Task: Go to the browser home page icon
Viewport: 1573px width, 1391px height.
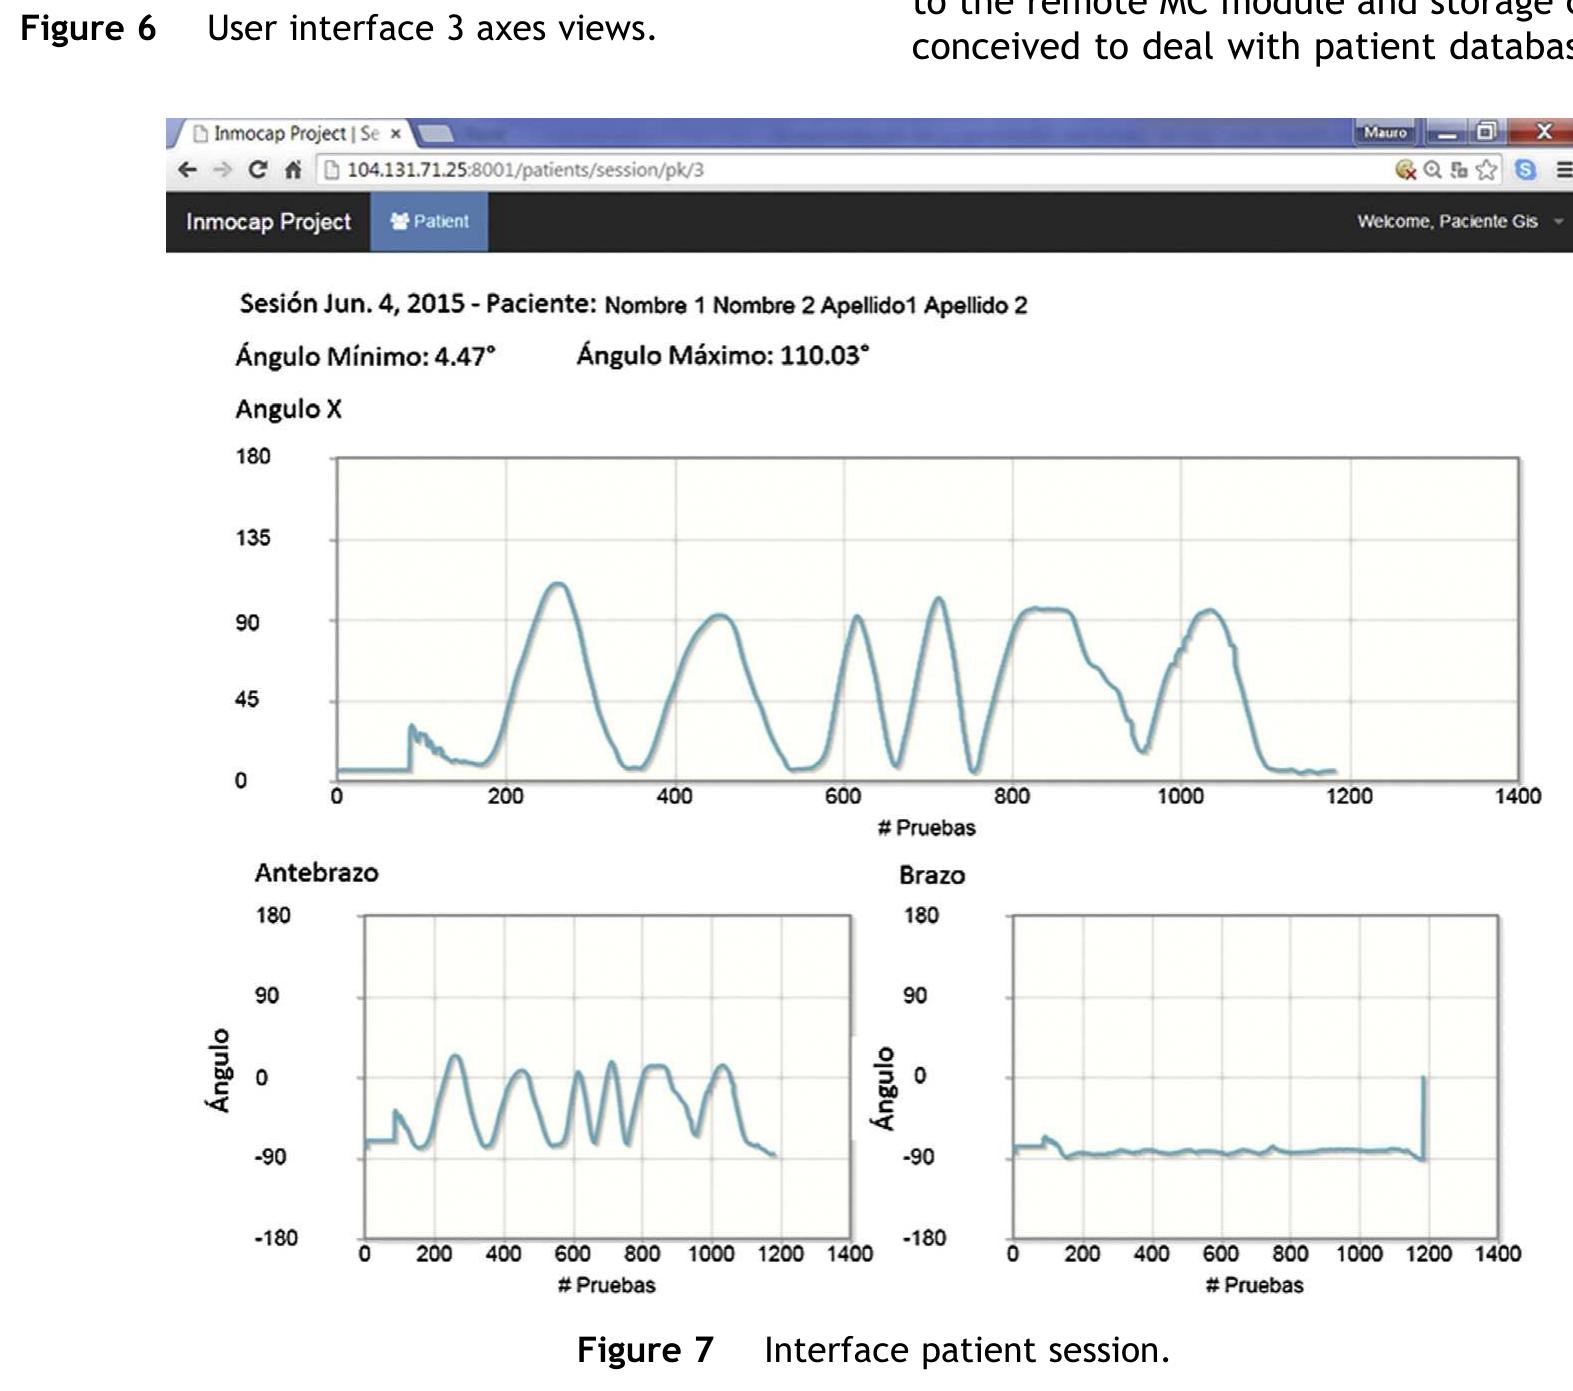Action: pyautogui.click(x=292, y=170)
